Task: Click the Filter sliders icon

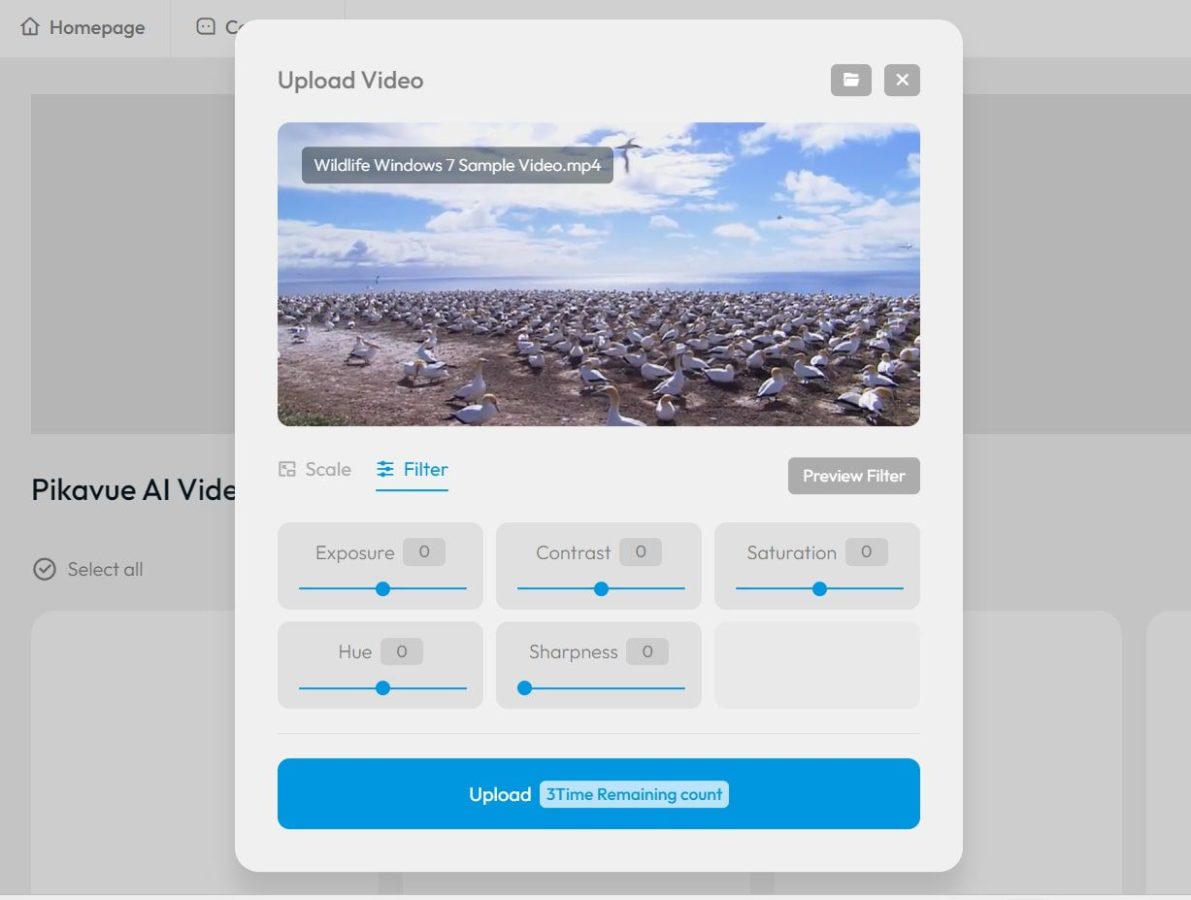Action: coord(384,468)
